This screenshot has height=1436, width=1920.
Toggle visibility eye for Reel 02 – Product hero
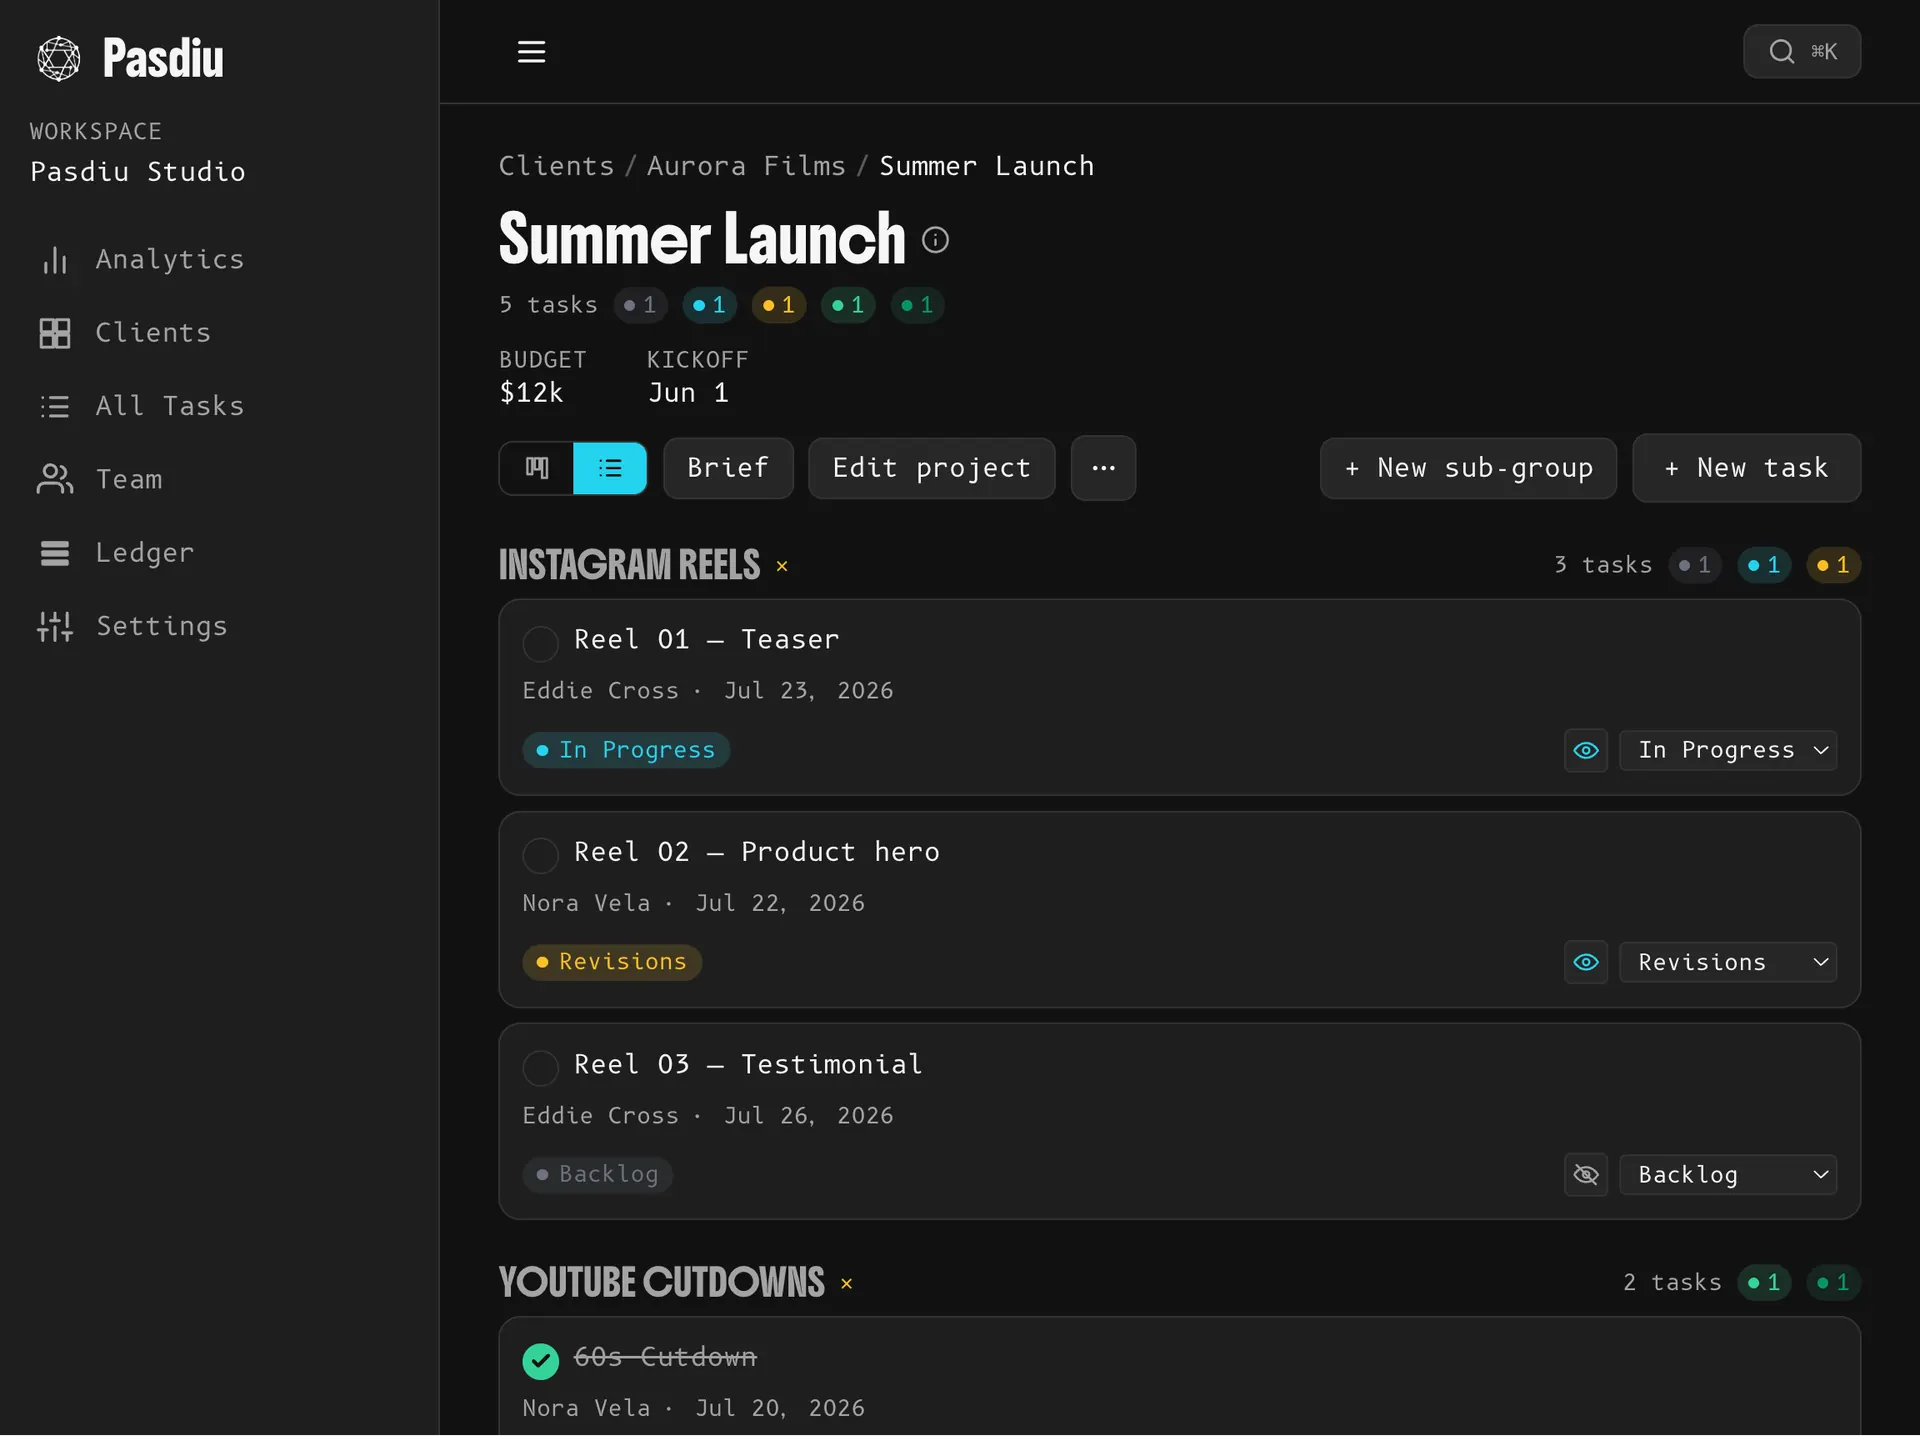[1586, 962]
